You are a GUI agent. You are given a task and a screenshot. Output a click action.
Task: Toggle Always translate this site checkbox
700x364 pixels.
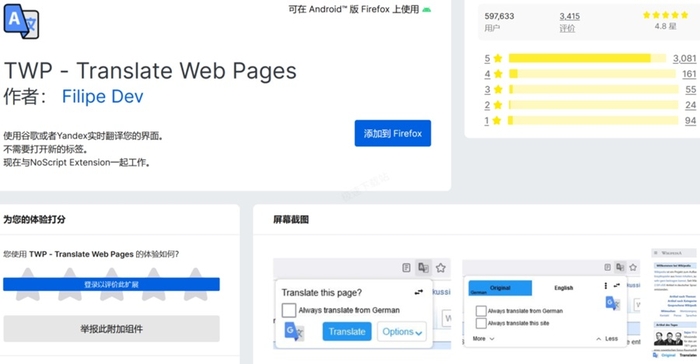[481, 323]
